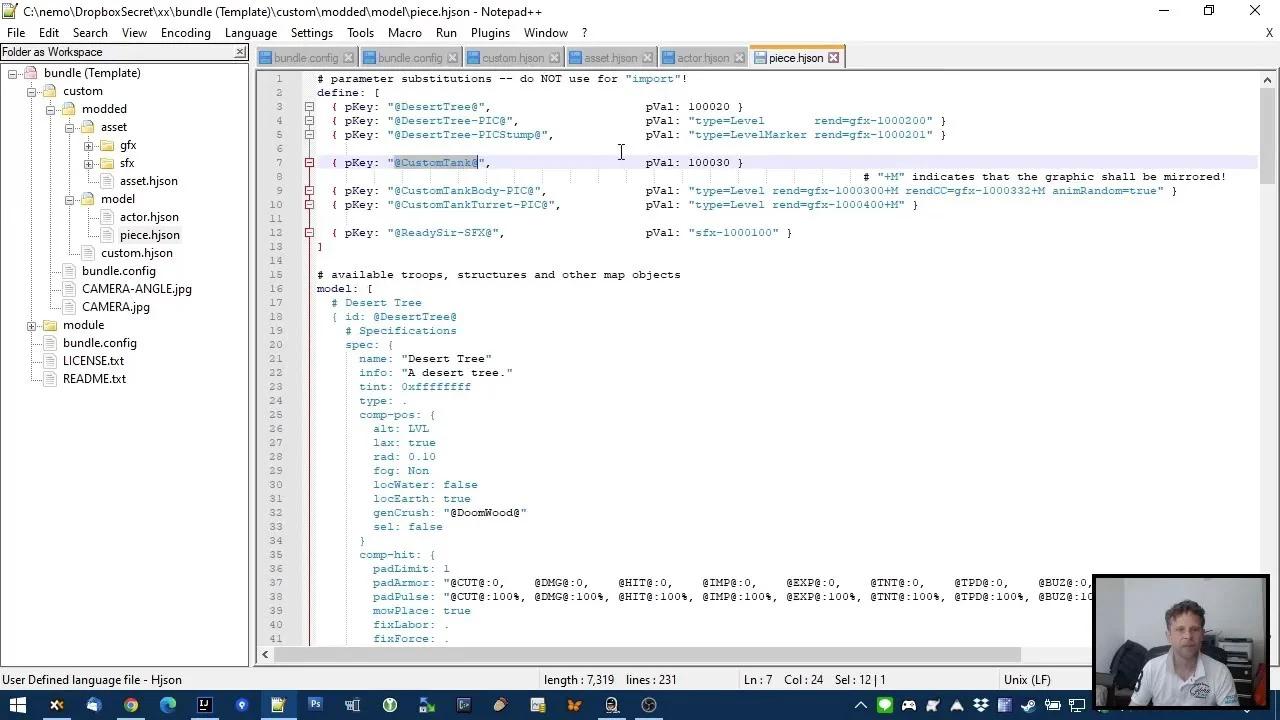Switch to the actor.hjson tab
1280x720 pixels.
[x=702, y=58]
